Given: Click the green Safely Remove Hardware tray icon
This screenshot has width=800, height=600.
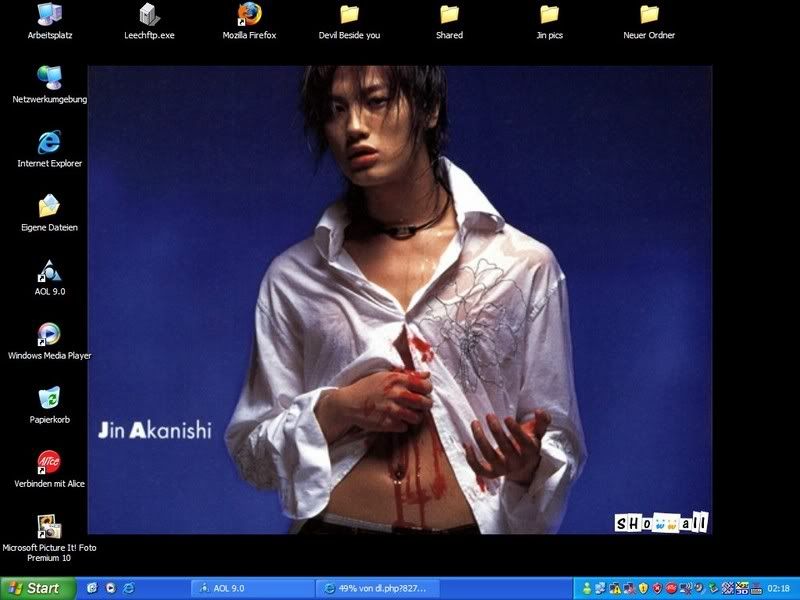Looking at the screenshot, I should point(713,588).
